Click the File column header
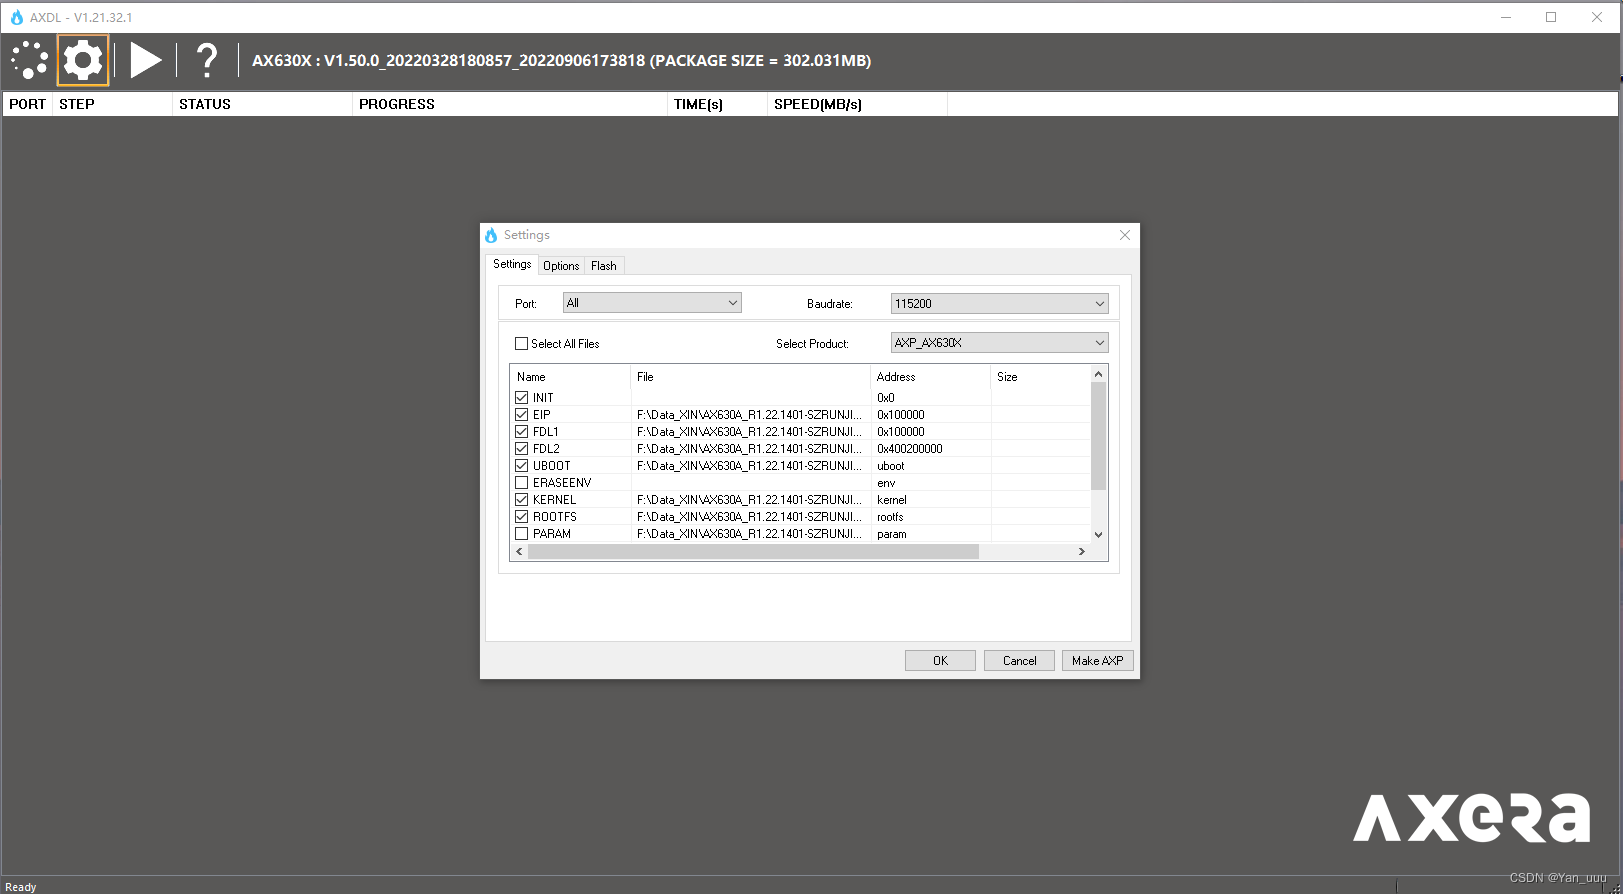This screenshot has height=894, width=1623. click(x=751, y=377)
